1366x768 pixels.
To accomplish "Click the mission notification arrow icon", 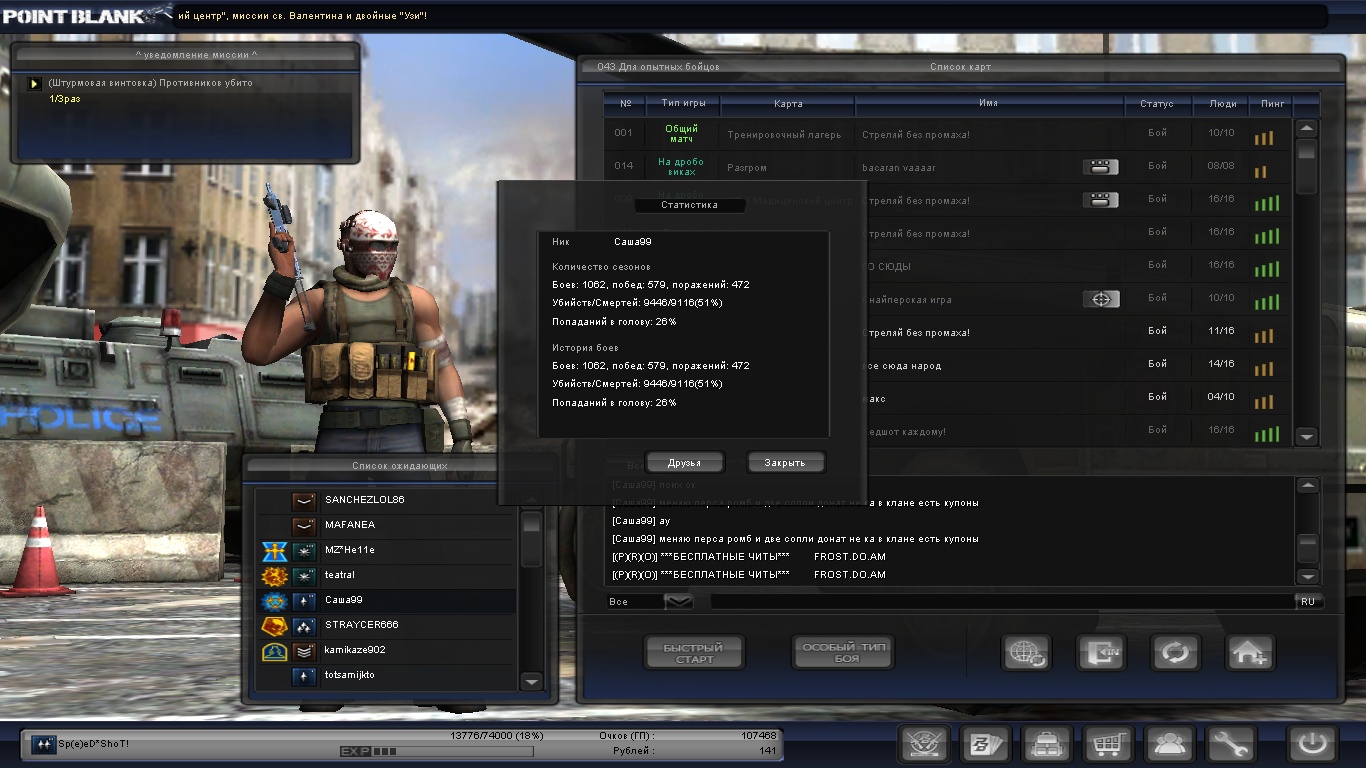I will (x=34, y=84).
